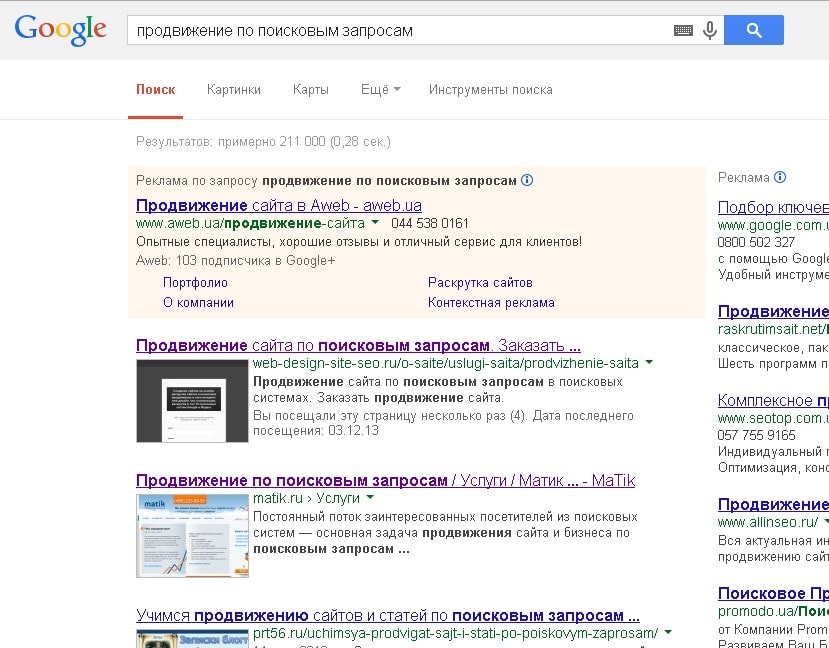Expand arrow after web-design-site-seo.ru URL
This screenshot has height=648, width=829.
(649, 363)
